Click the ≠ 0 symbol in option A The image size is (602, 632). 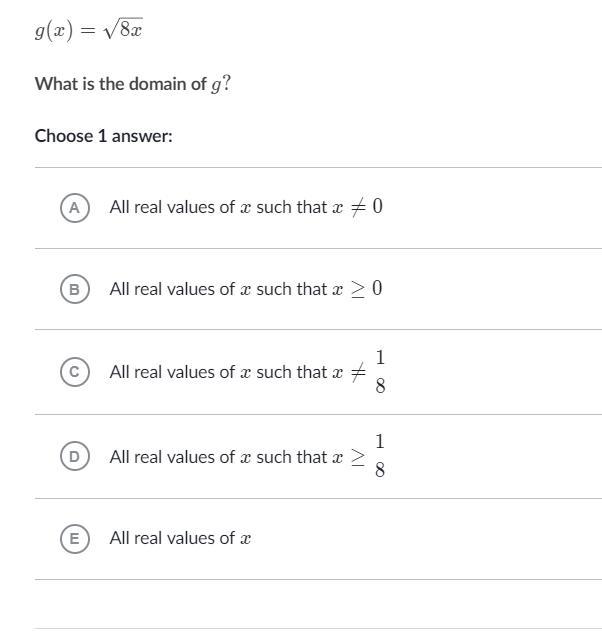(365, 207)
